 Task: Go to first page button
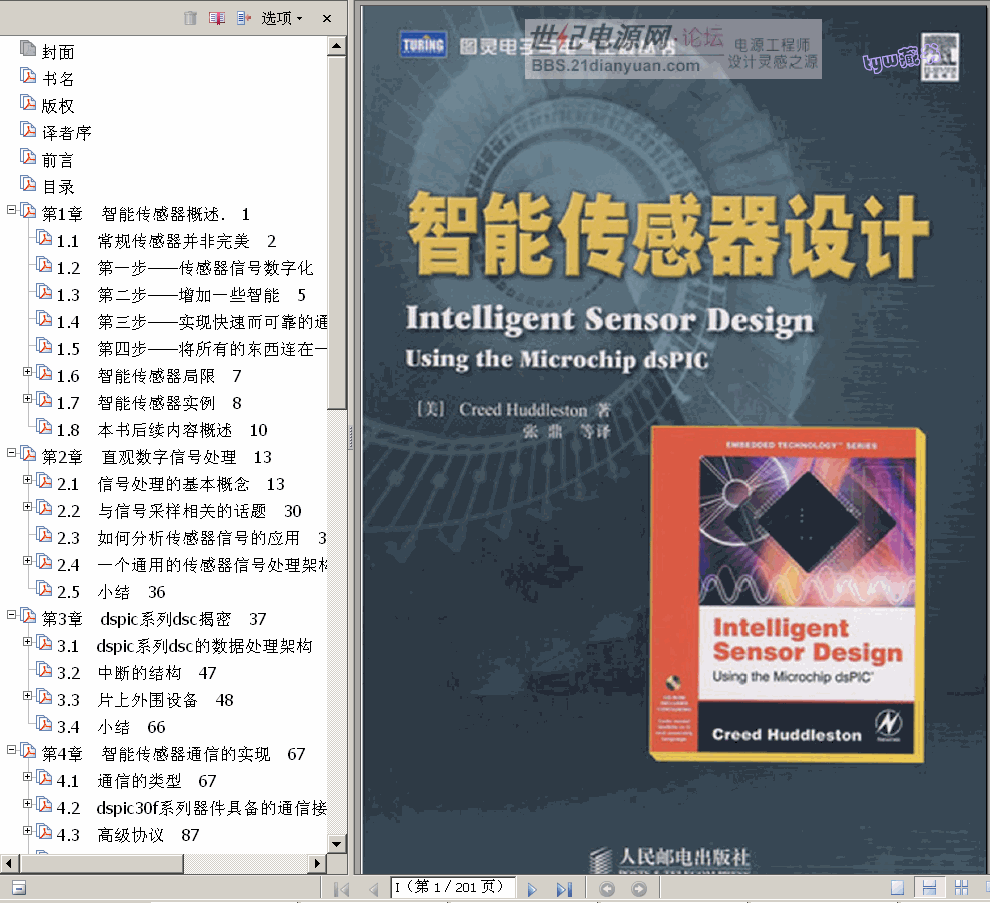pos(341,889)
